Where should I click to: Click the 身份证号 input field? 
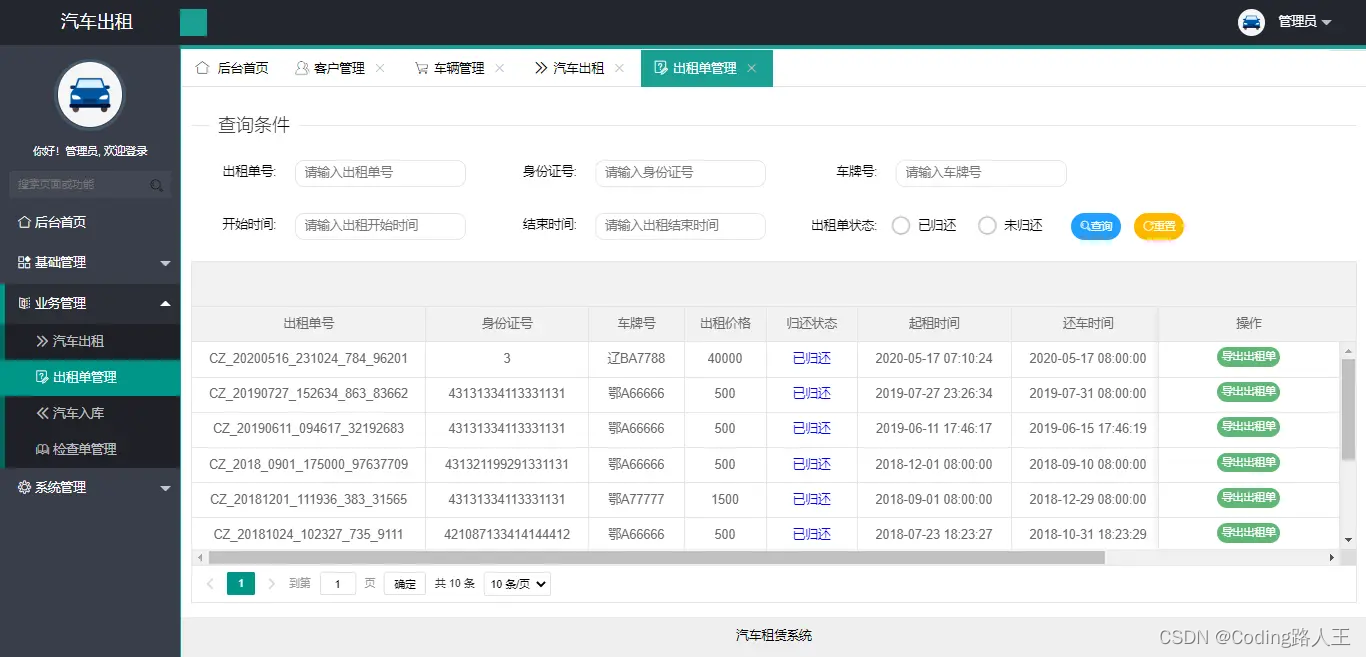click(680, 173)
